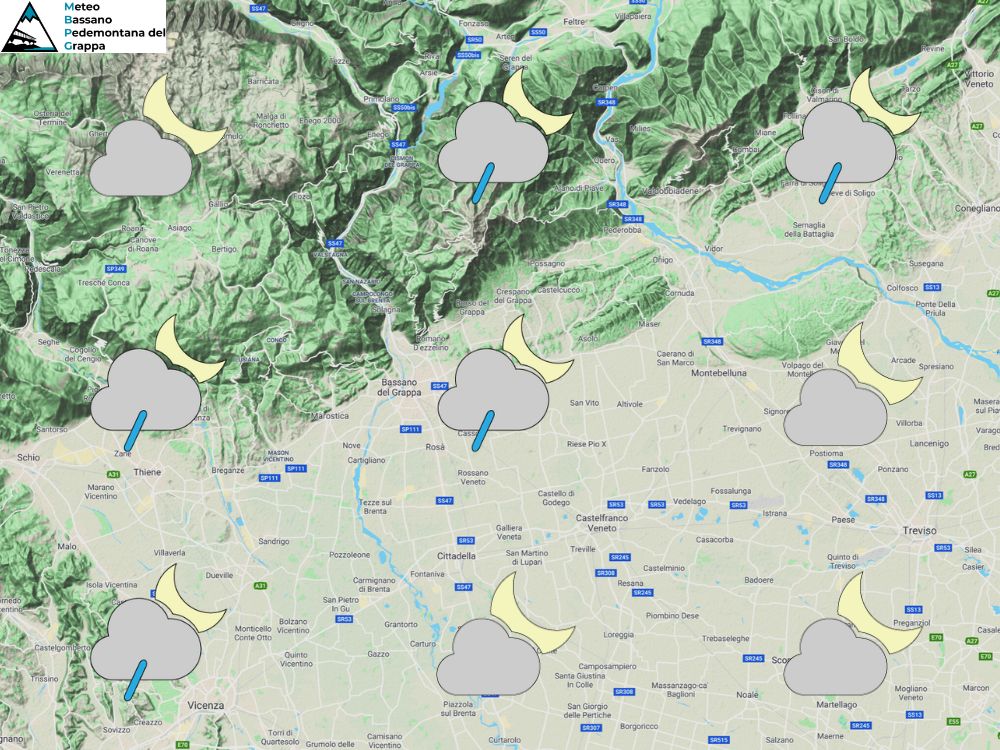This screenshot has width=1000, height=750.
Task: Click the rain cloud icon over Cassola and Rosà
Action: point(504,383)
